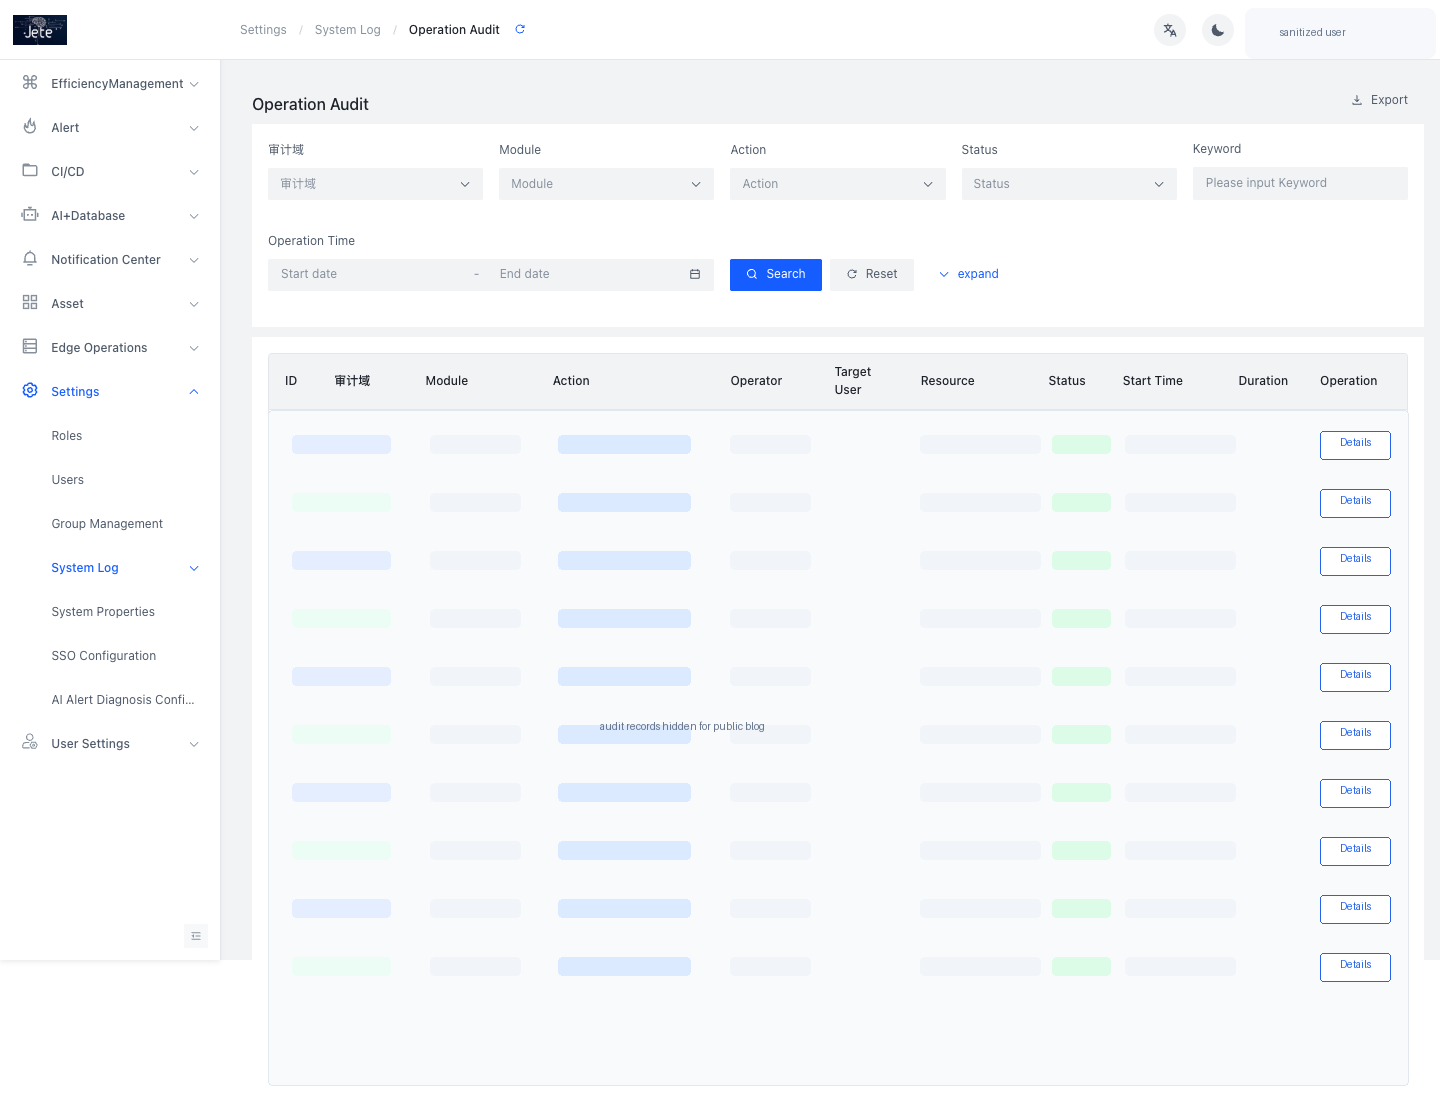The image size is (1440, 1109).
Task: Expand the User Settings chevron
Action: [194, 744]
